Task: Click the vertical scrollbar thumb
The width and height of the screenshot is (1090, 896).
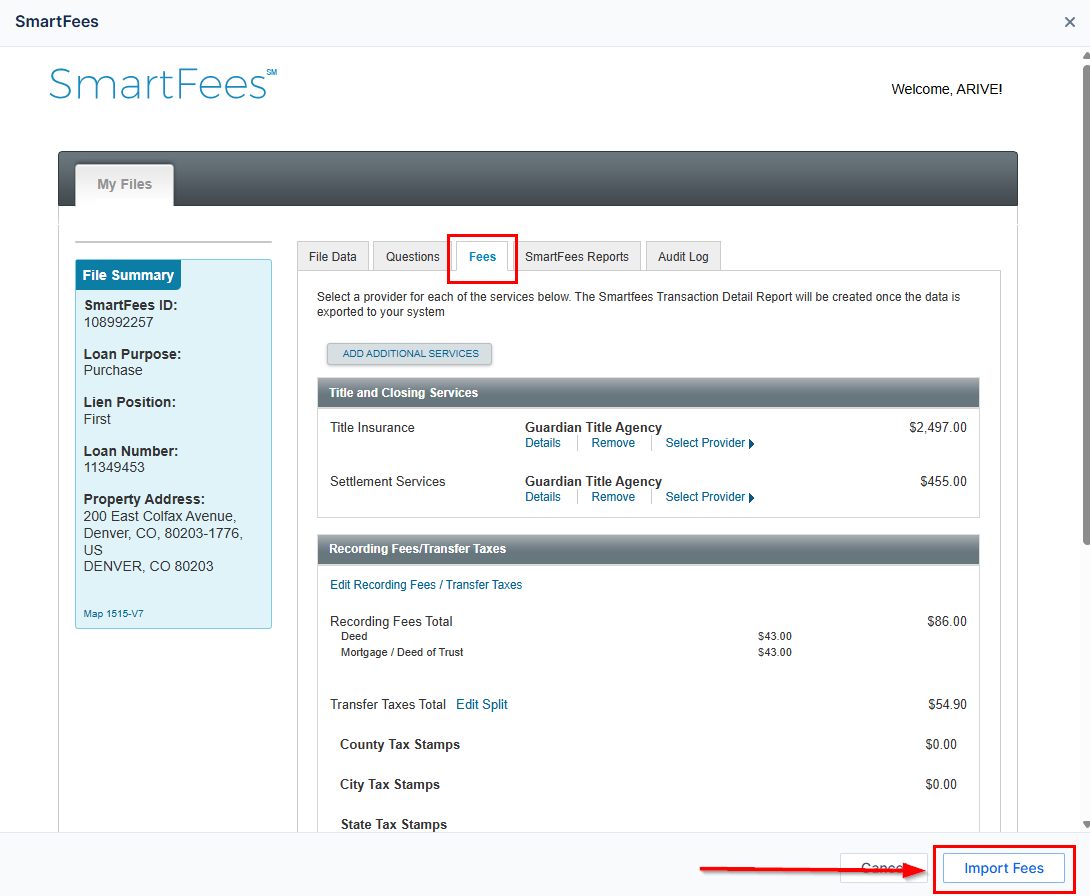Action: tap(1086, 304)
